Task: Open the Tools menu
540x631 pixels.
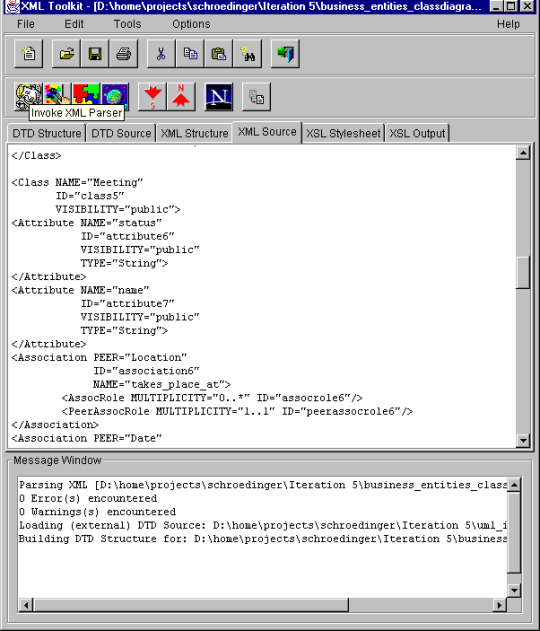Action: click(x=127, y=24)
